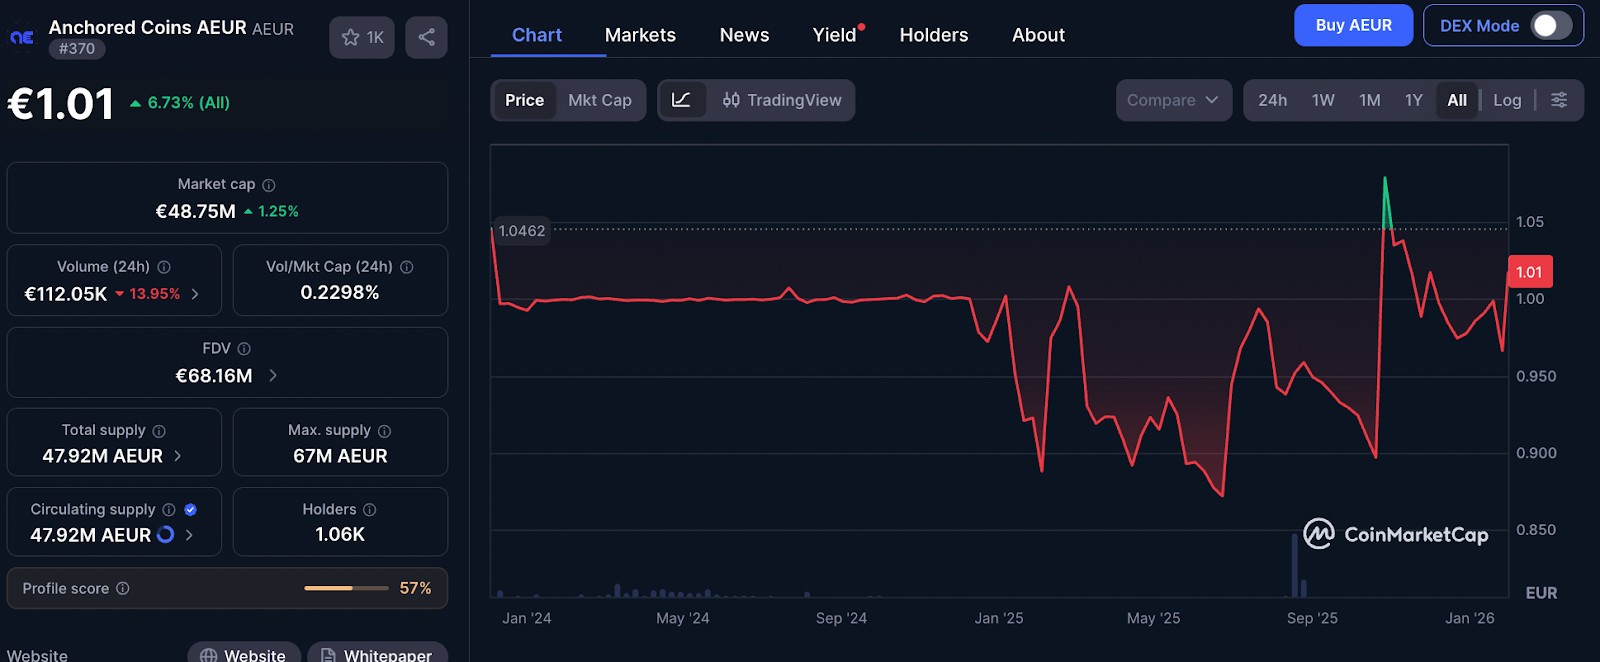1600x662 pixels.
Task: Expand FDV details chevron
Action: click(x=273, y=376)
